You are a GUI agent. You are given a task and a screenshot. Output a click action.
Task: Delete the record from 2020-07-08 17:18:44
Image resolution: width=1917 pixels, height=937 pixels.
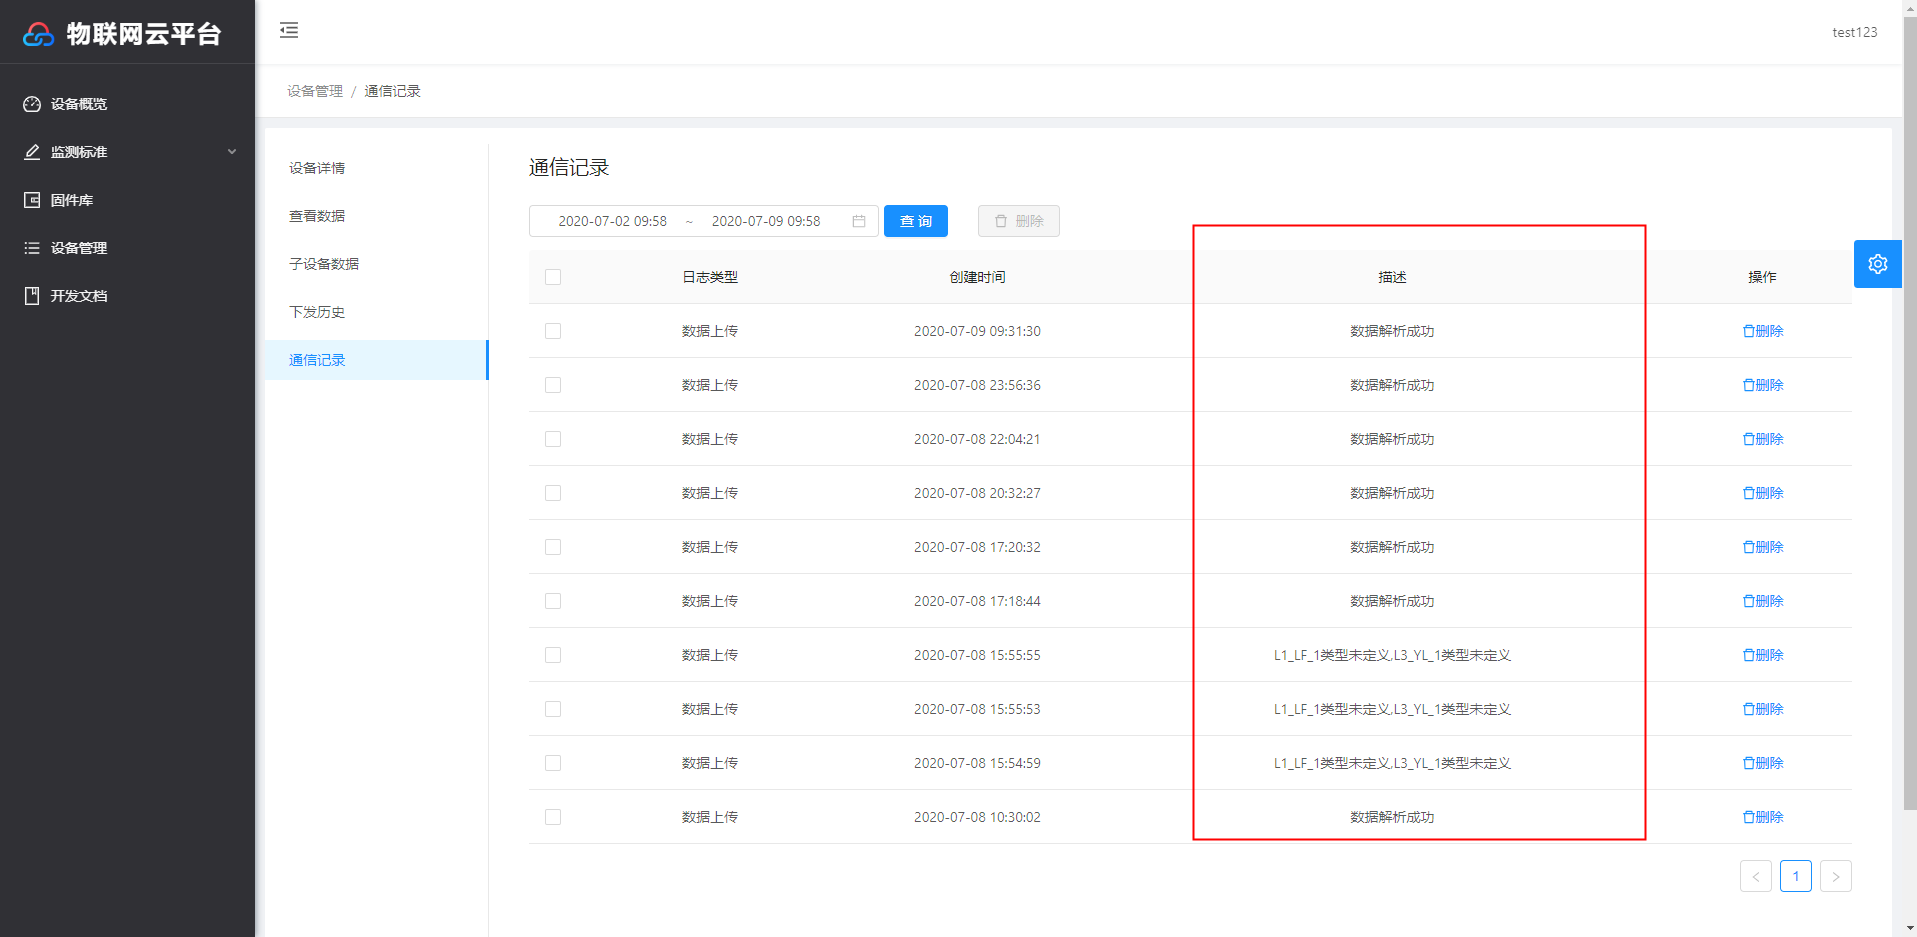click(x=1763, y=601)
